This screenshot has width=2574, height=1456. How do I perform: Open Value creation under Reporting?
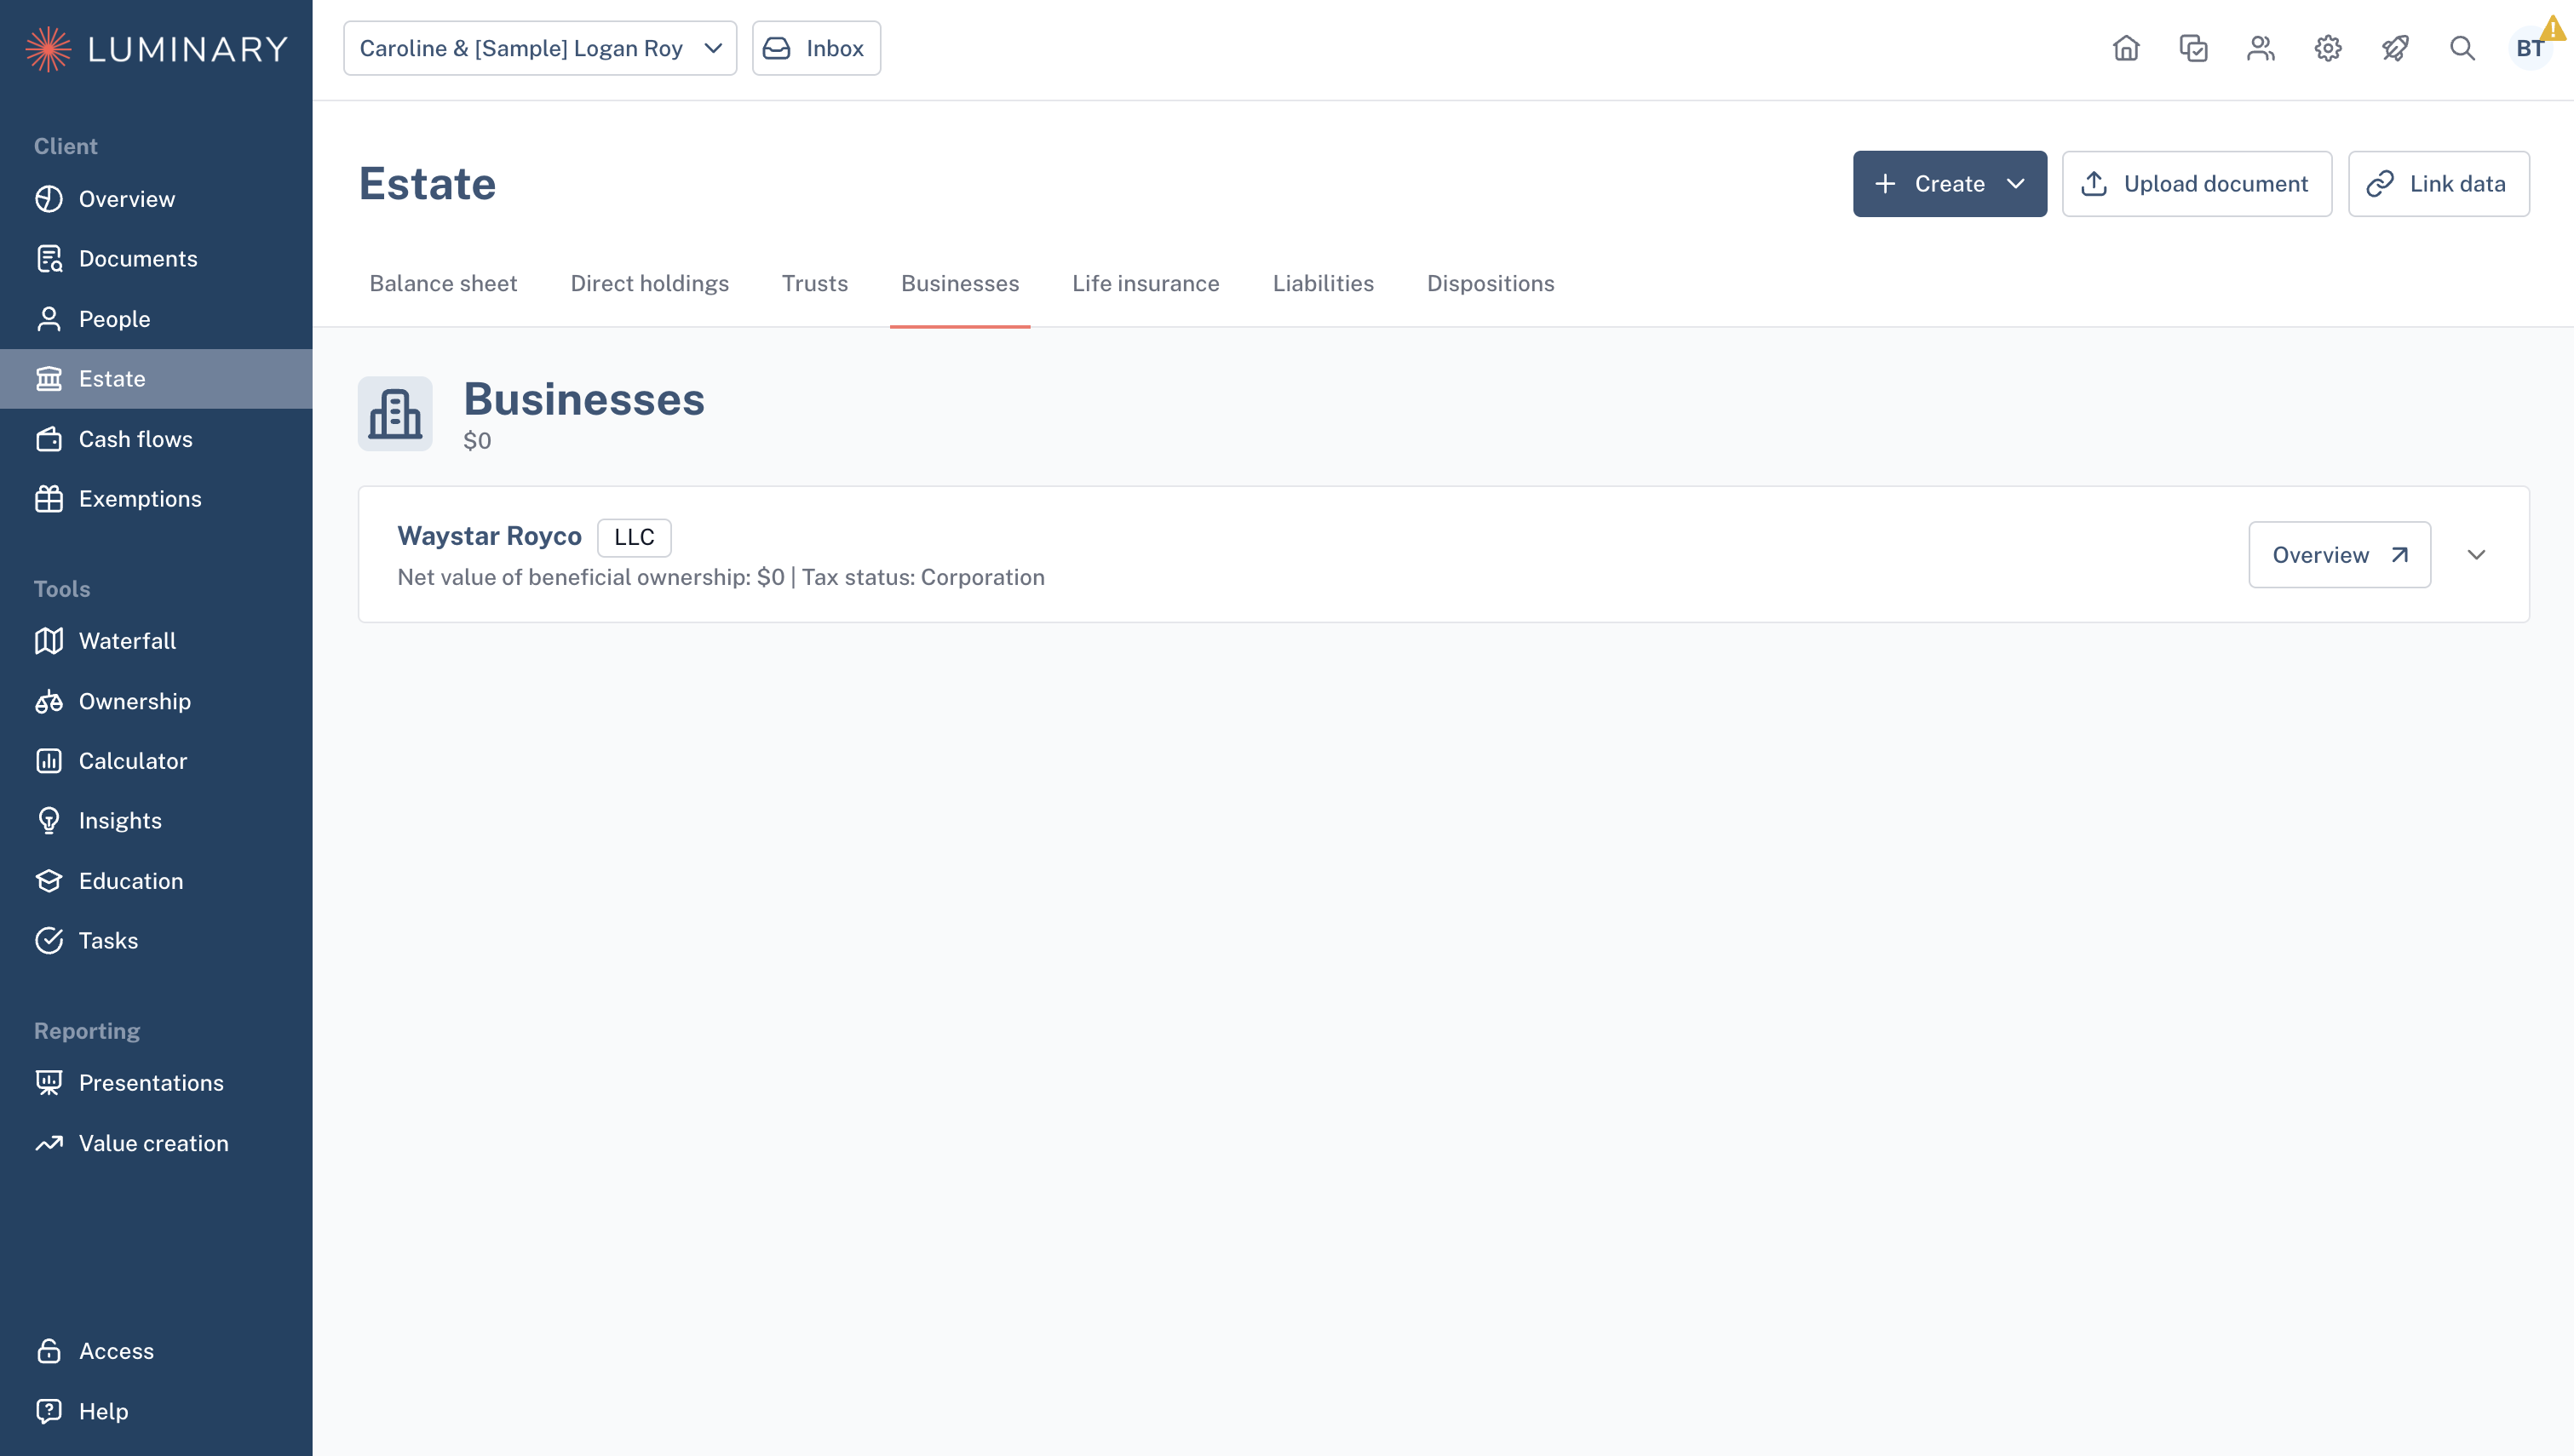click(x=156, y=1143)
